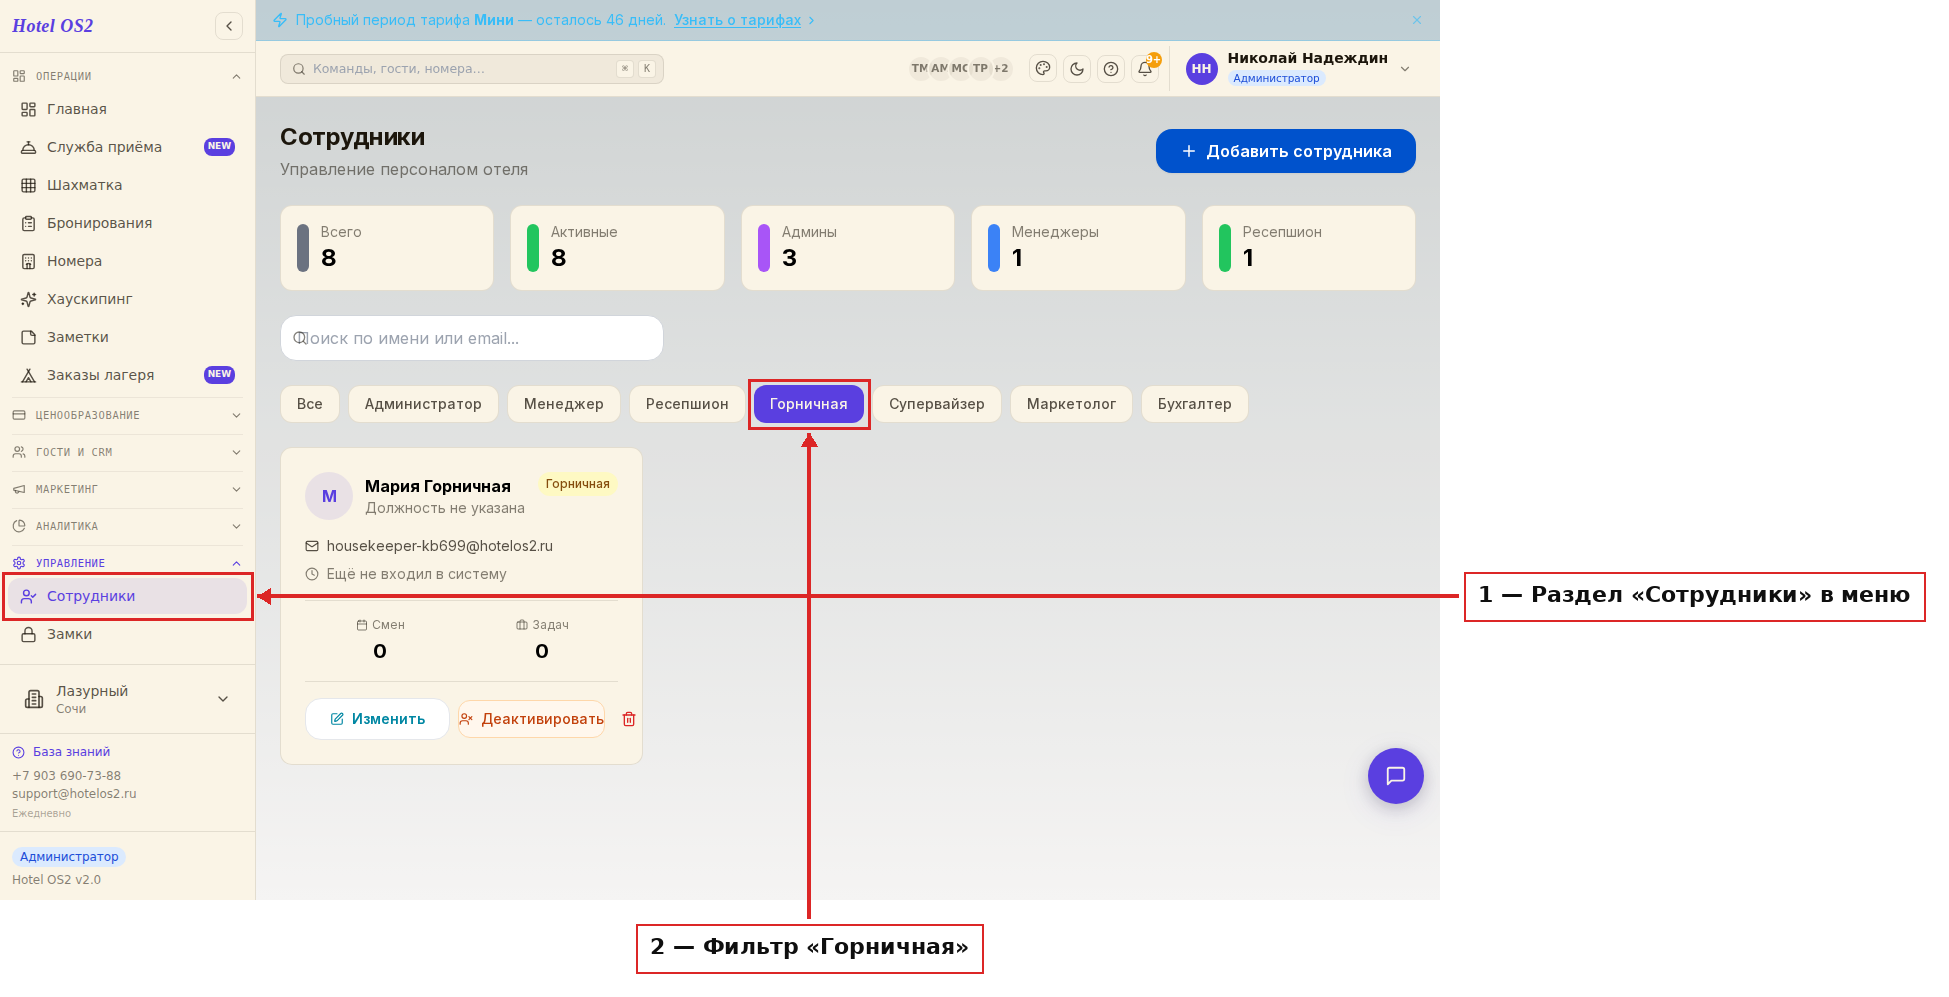
Task: Open the chat support bubble
Action: [1396, 776]
